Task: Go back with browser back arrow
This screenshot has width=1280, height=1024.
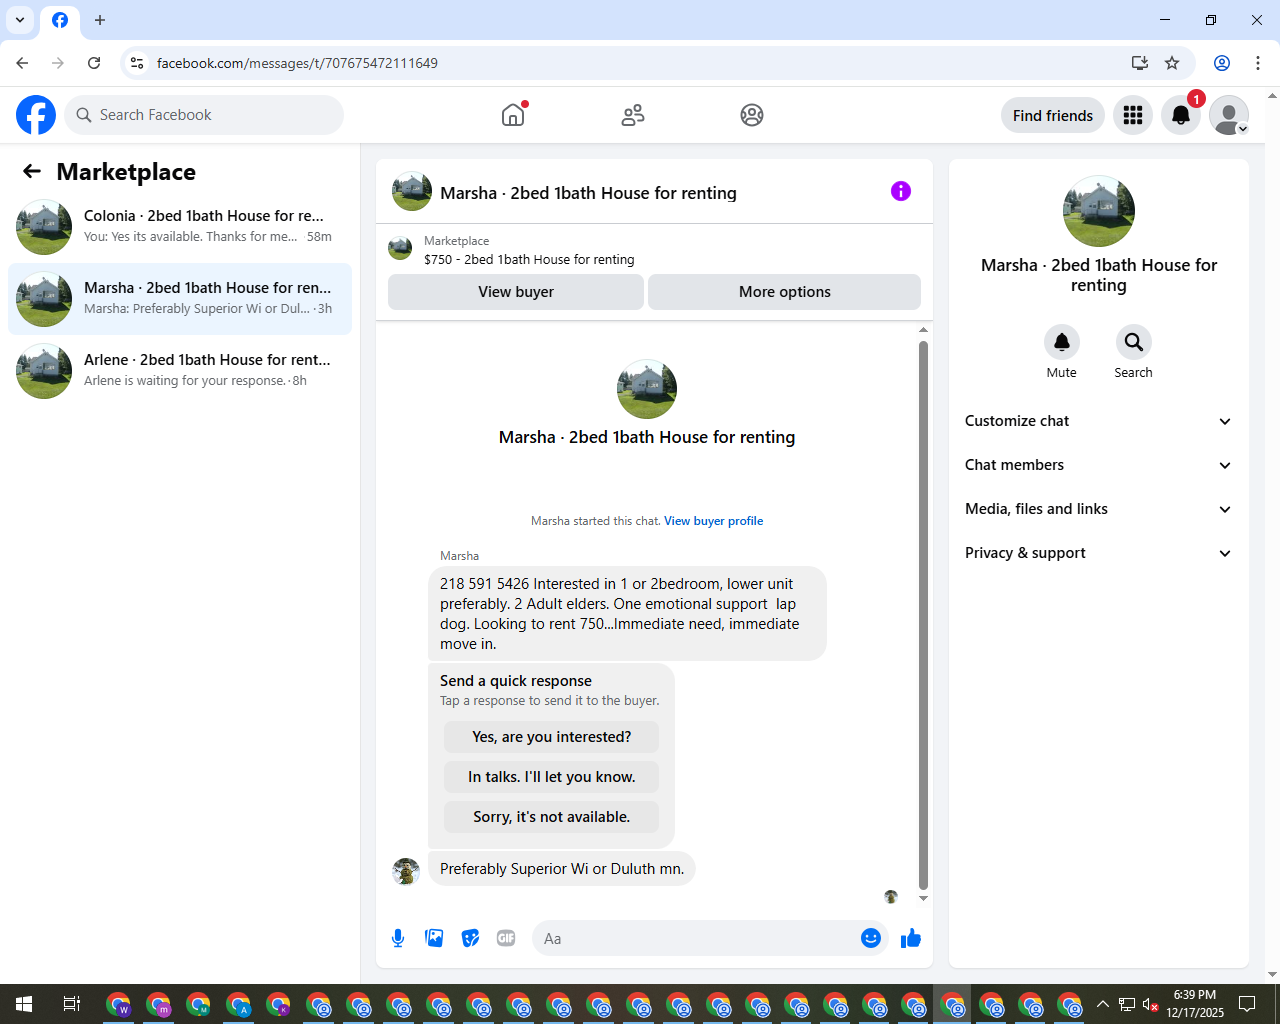Action: pos(22,63)
